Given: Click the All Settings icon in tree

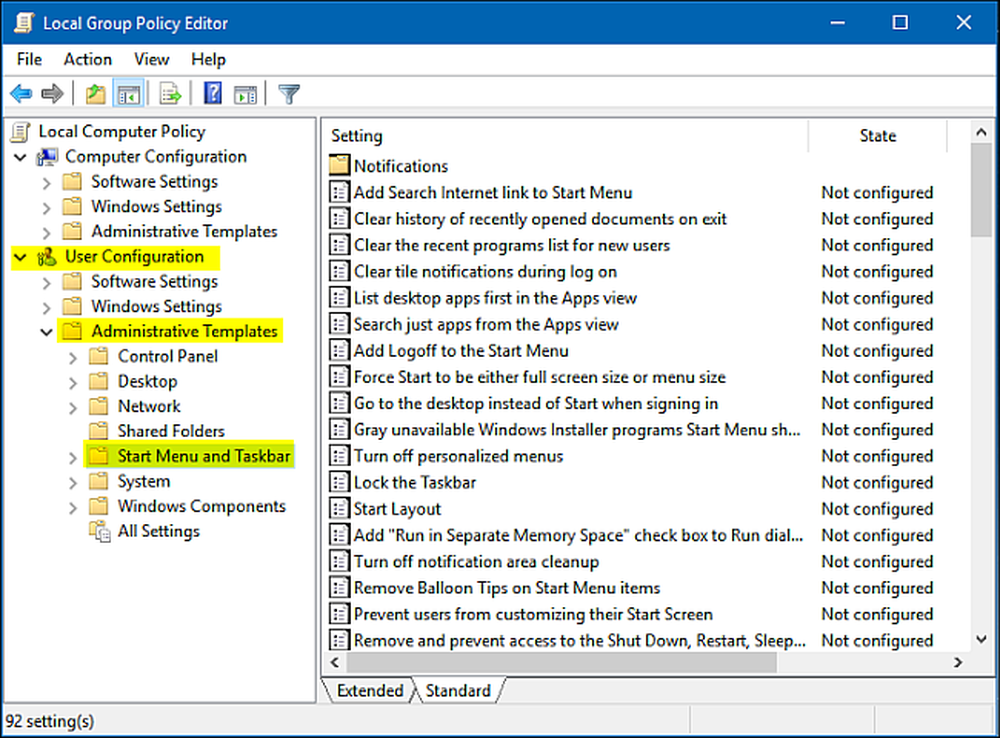Looking at the screenshot, I should tap(99, 531).
